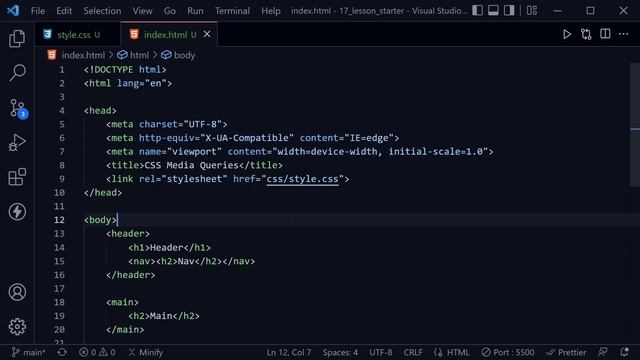This screenshot has width=640, height=360.
Task: Click the <nav><h2>Nav</h2></nav> line
Action: (x=191, y=261)
